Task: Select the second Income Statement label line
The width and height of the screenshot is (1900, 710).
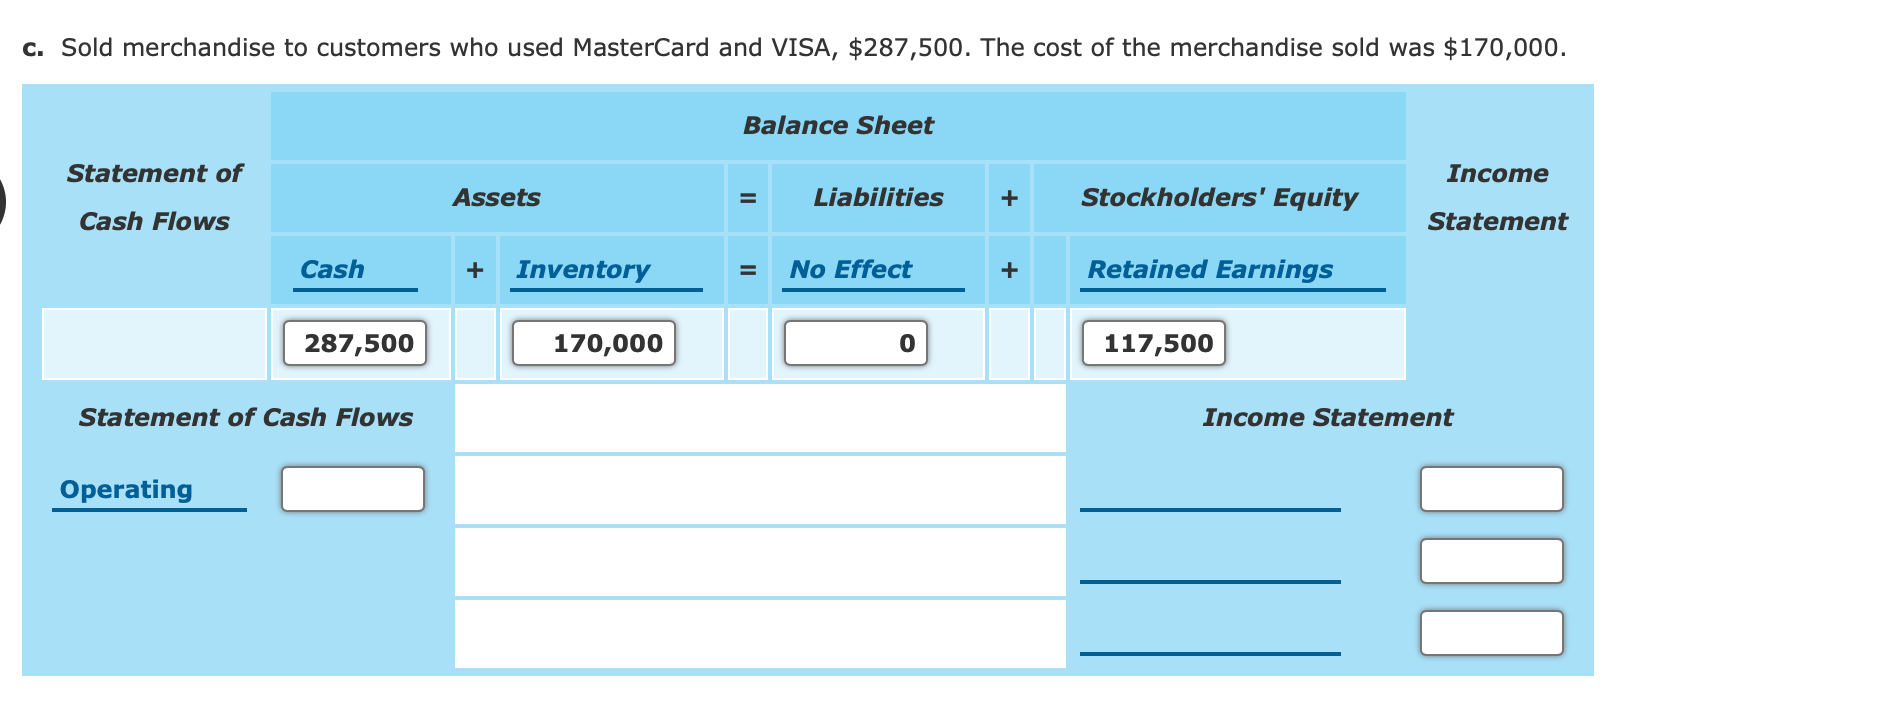Action: click(x=1210, y=582)
